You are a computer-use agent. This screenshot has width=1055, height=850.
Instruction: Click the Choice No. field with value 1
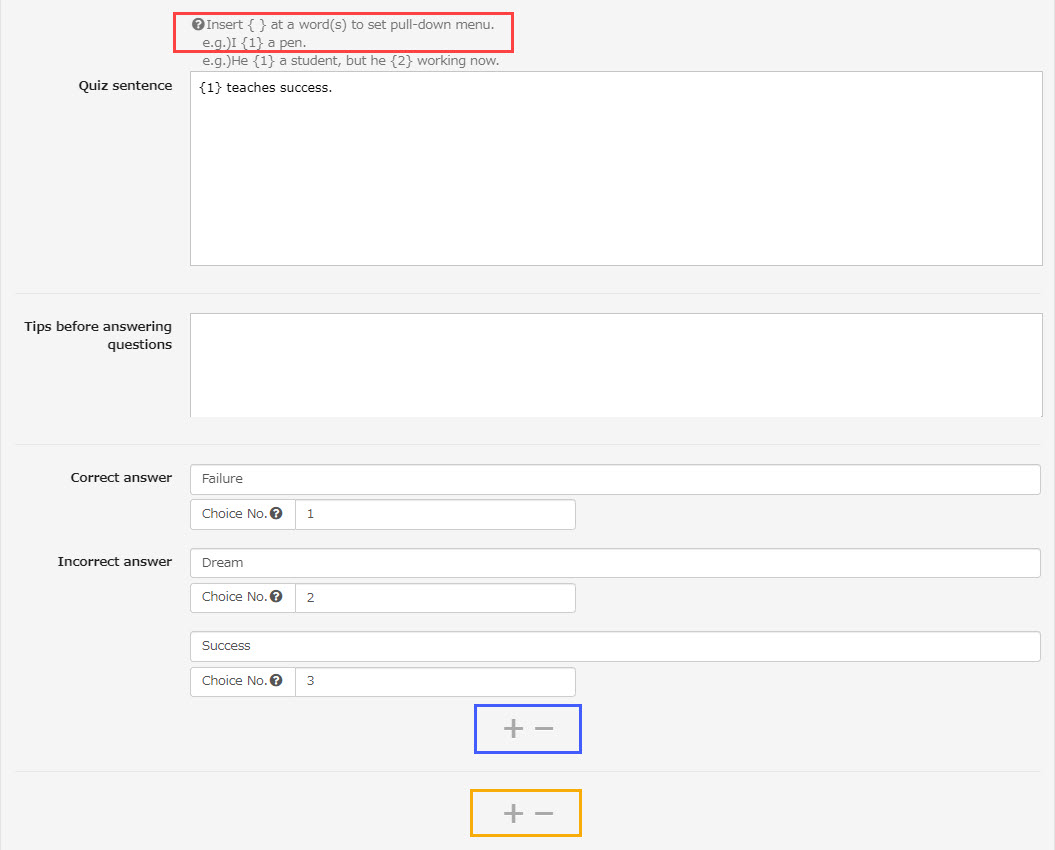pyautogui.click(x=435, y=514)
